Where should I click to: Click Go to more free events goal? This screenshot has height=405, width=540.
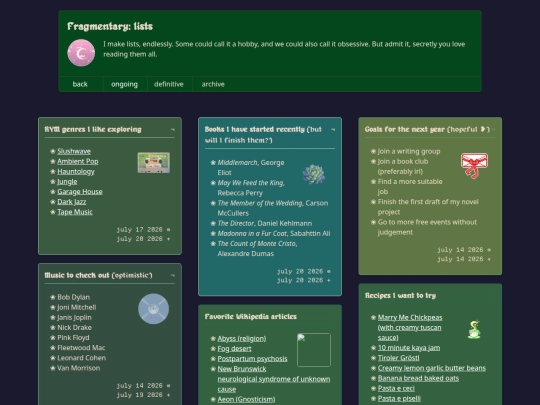click(x=427, y=227)
